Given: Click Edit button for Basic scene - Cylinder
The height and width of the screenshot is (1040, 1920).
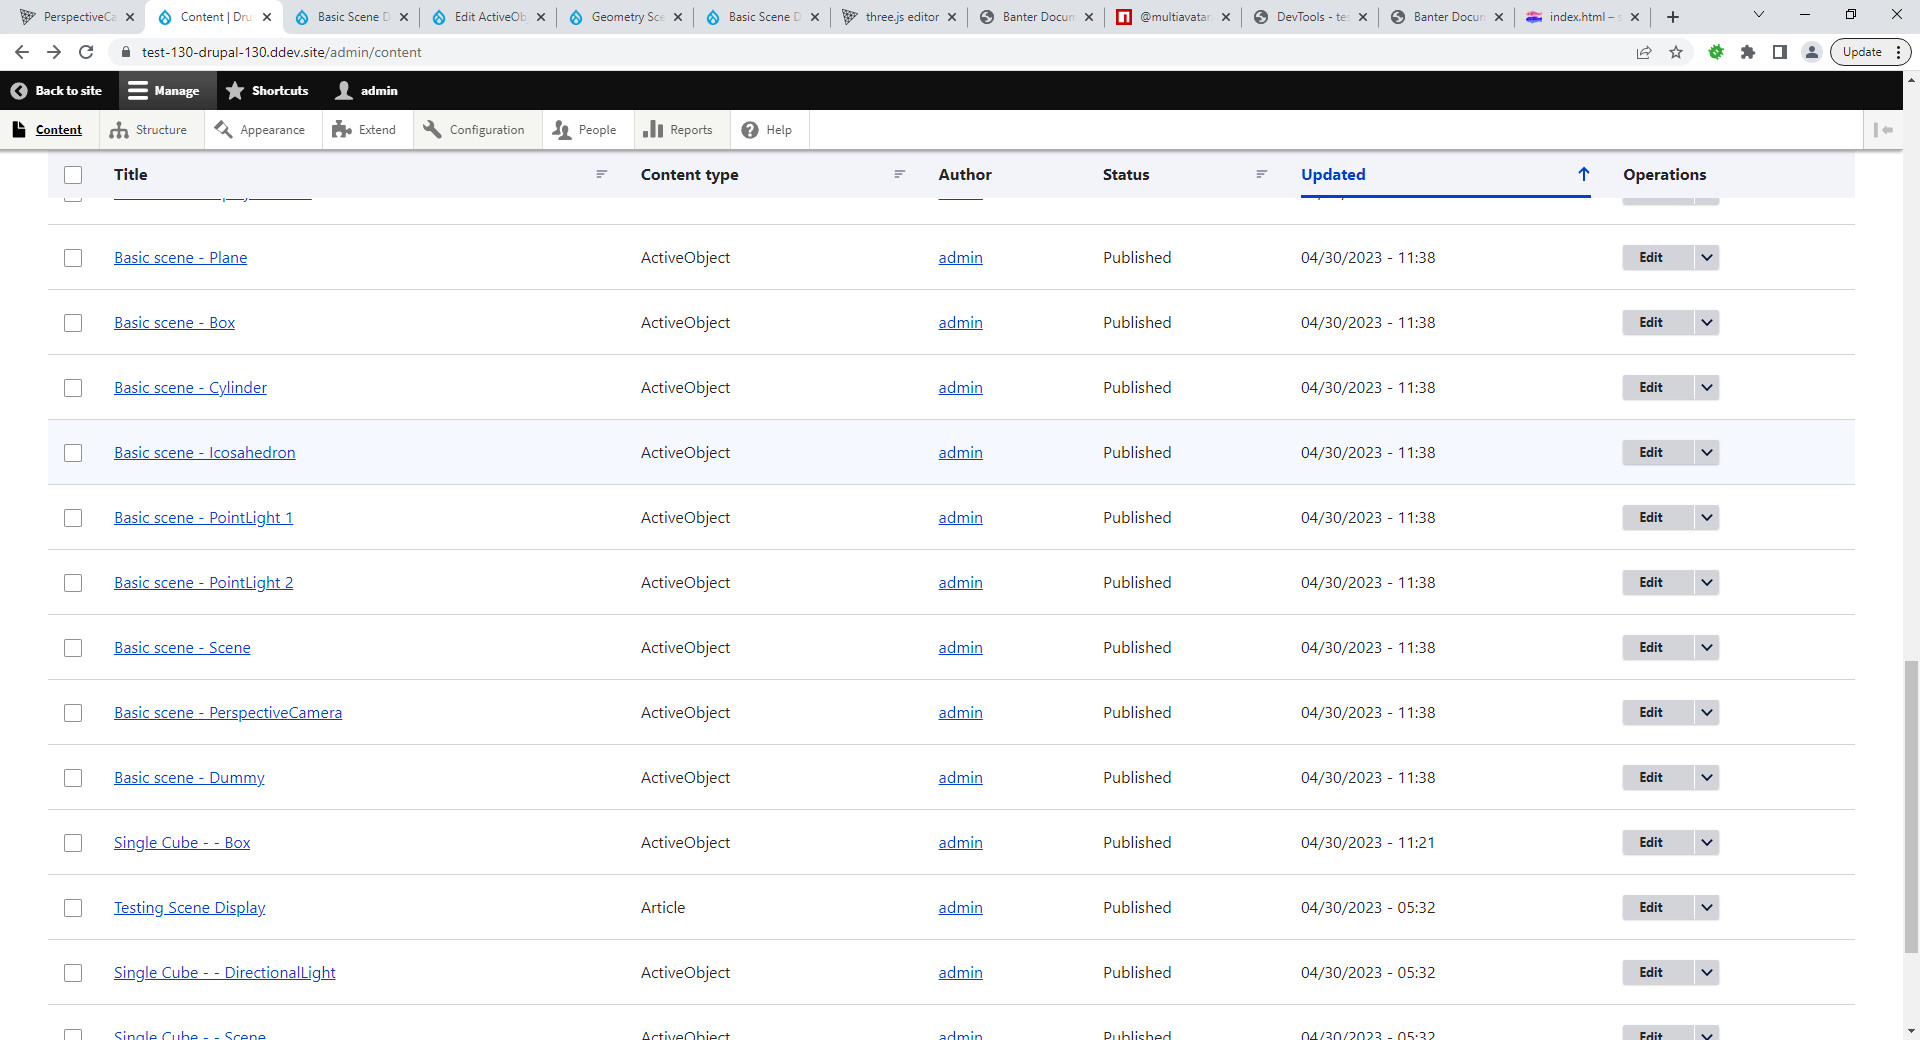Looking at the screenshot, I should 1651,388.
